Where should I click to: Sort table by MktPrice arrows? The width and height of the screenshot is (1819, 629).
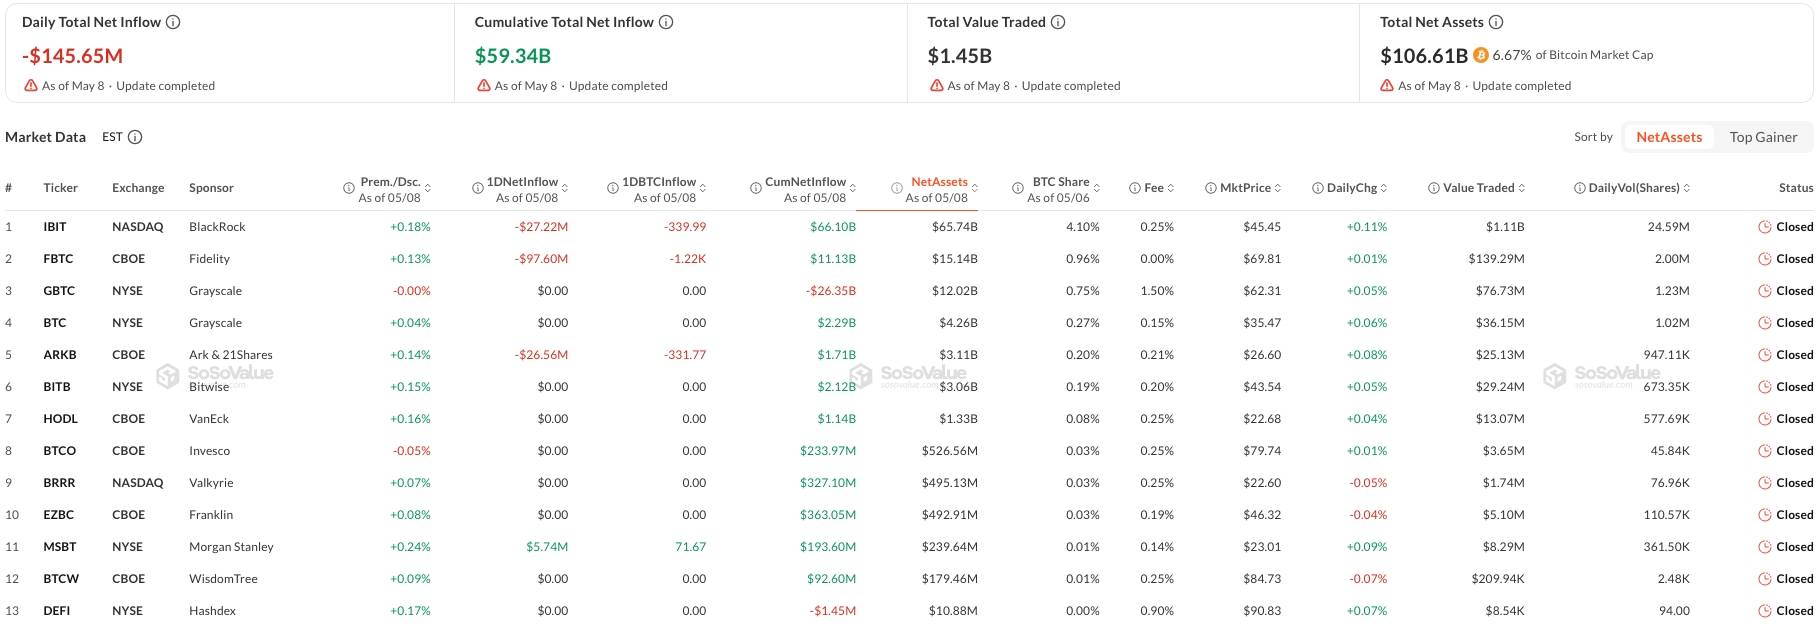click(1278, 188)
